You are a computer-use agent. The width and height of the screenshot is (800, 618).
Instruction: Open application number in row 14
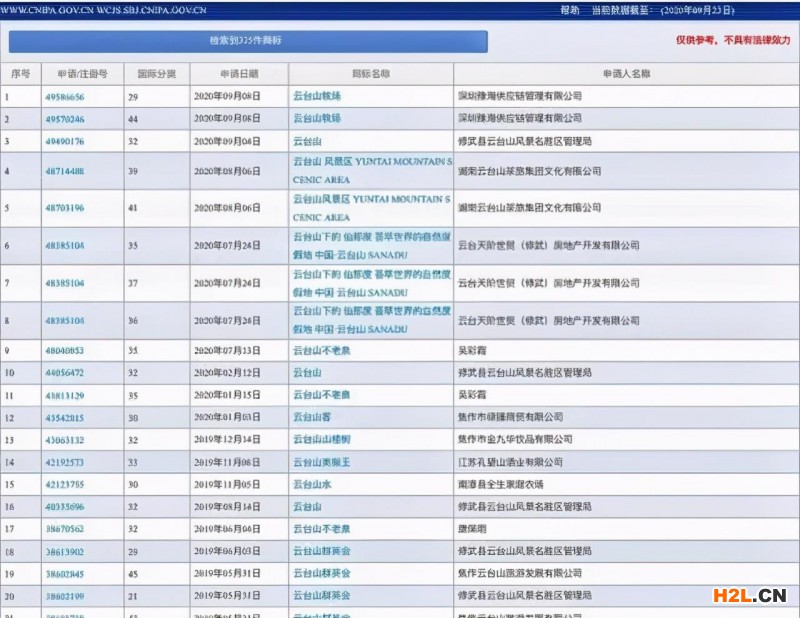(65, 462)
